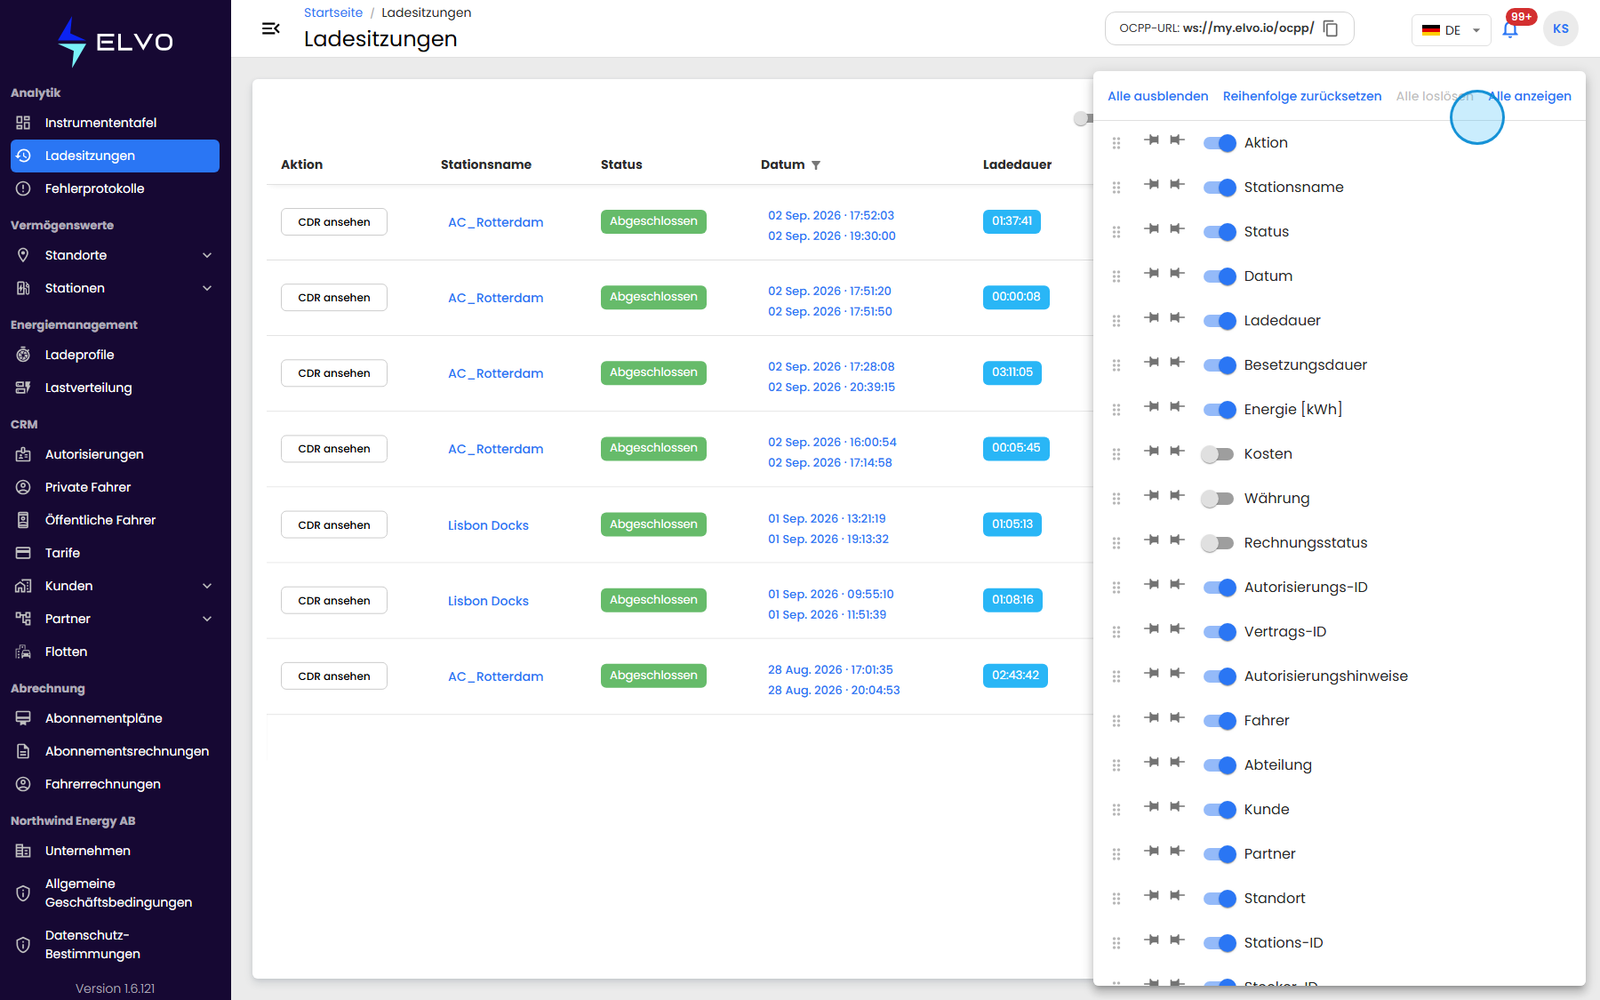Open Flotten in the sidebar
This screenshot has width=1600, height=1000.
(x=115, y=652)
